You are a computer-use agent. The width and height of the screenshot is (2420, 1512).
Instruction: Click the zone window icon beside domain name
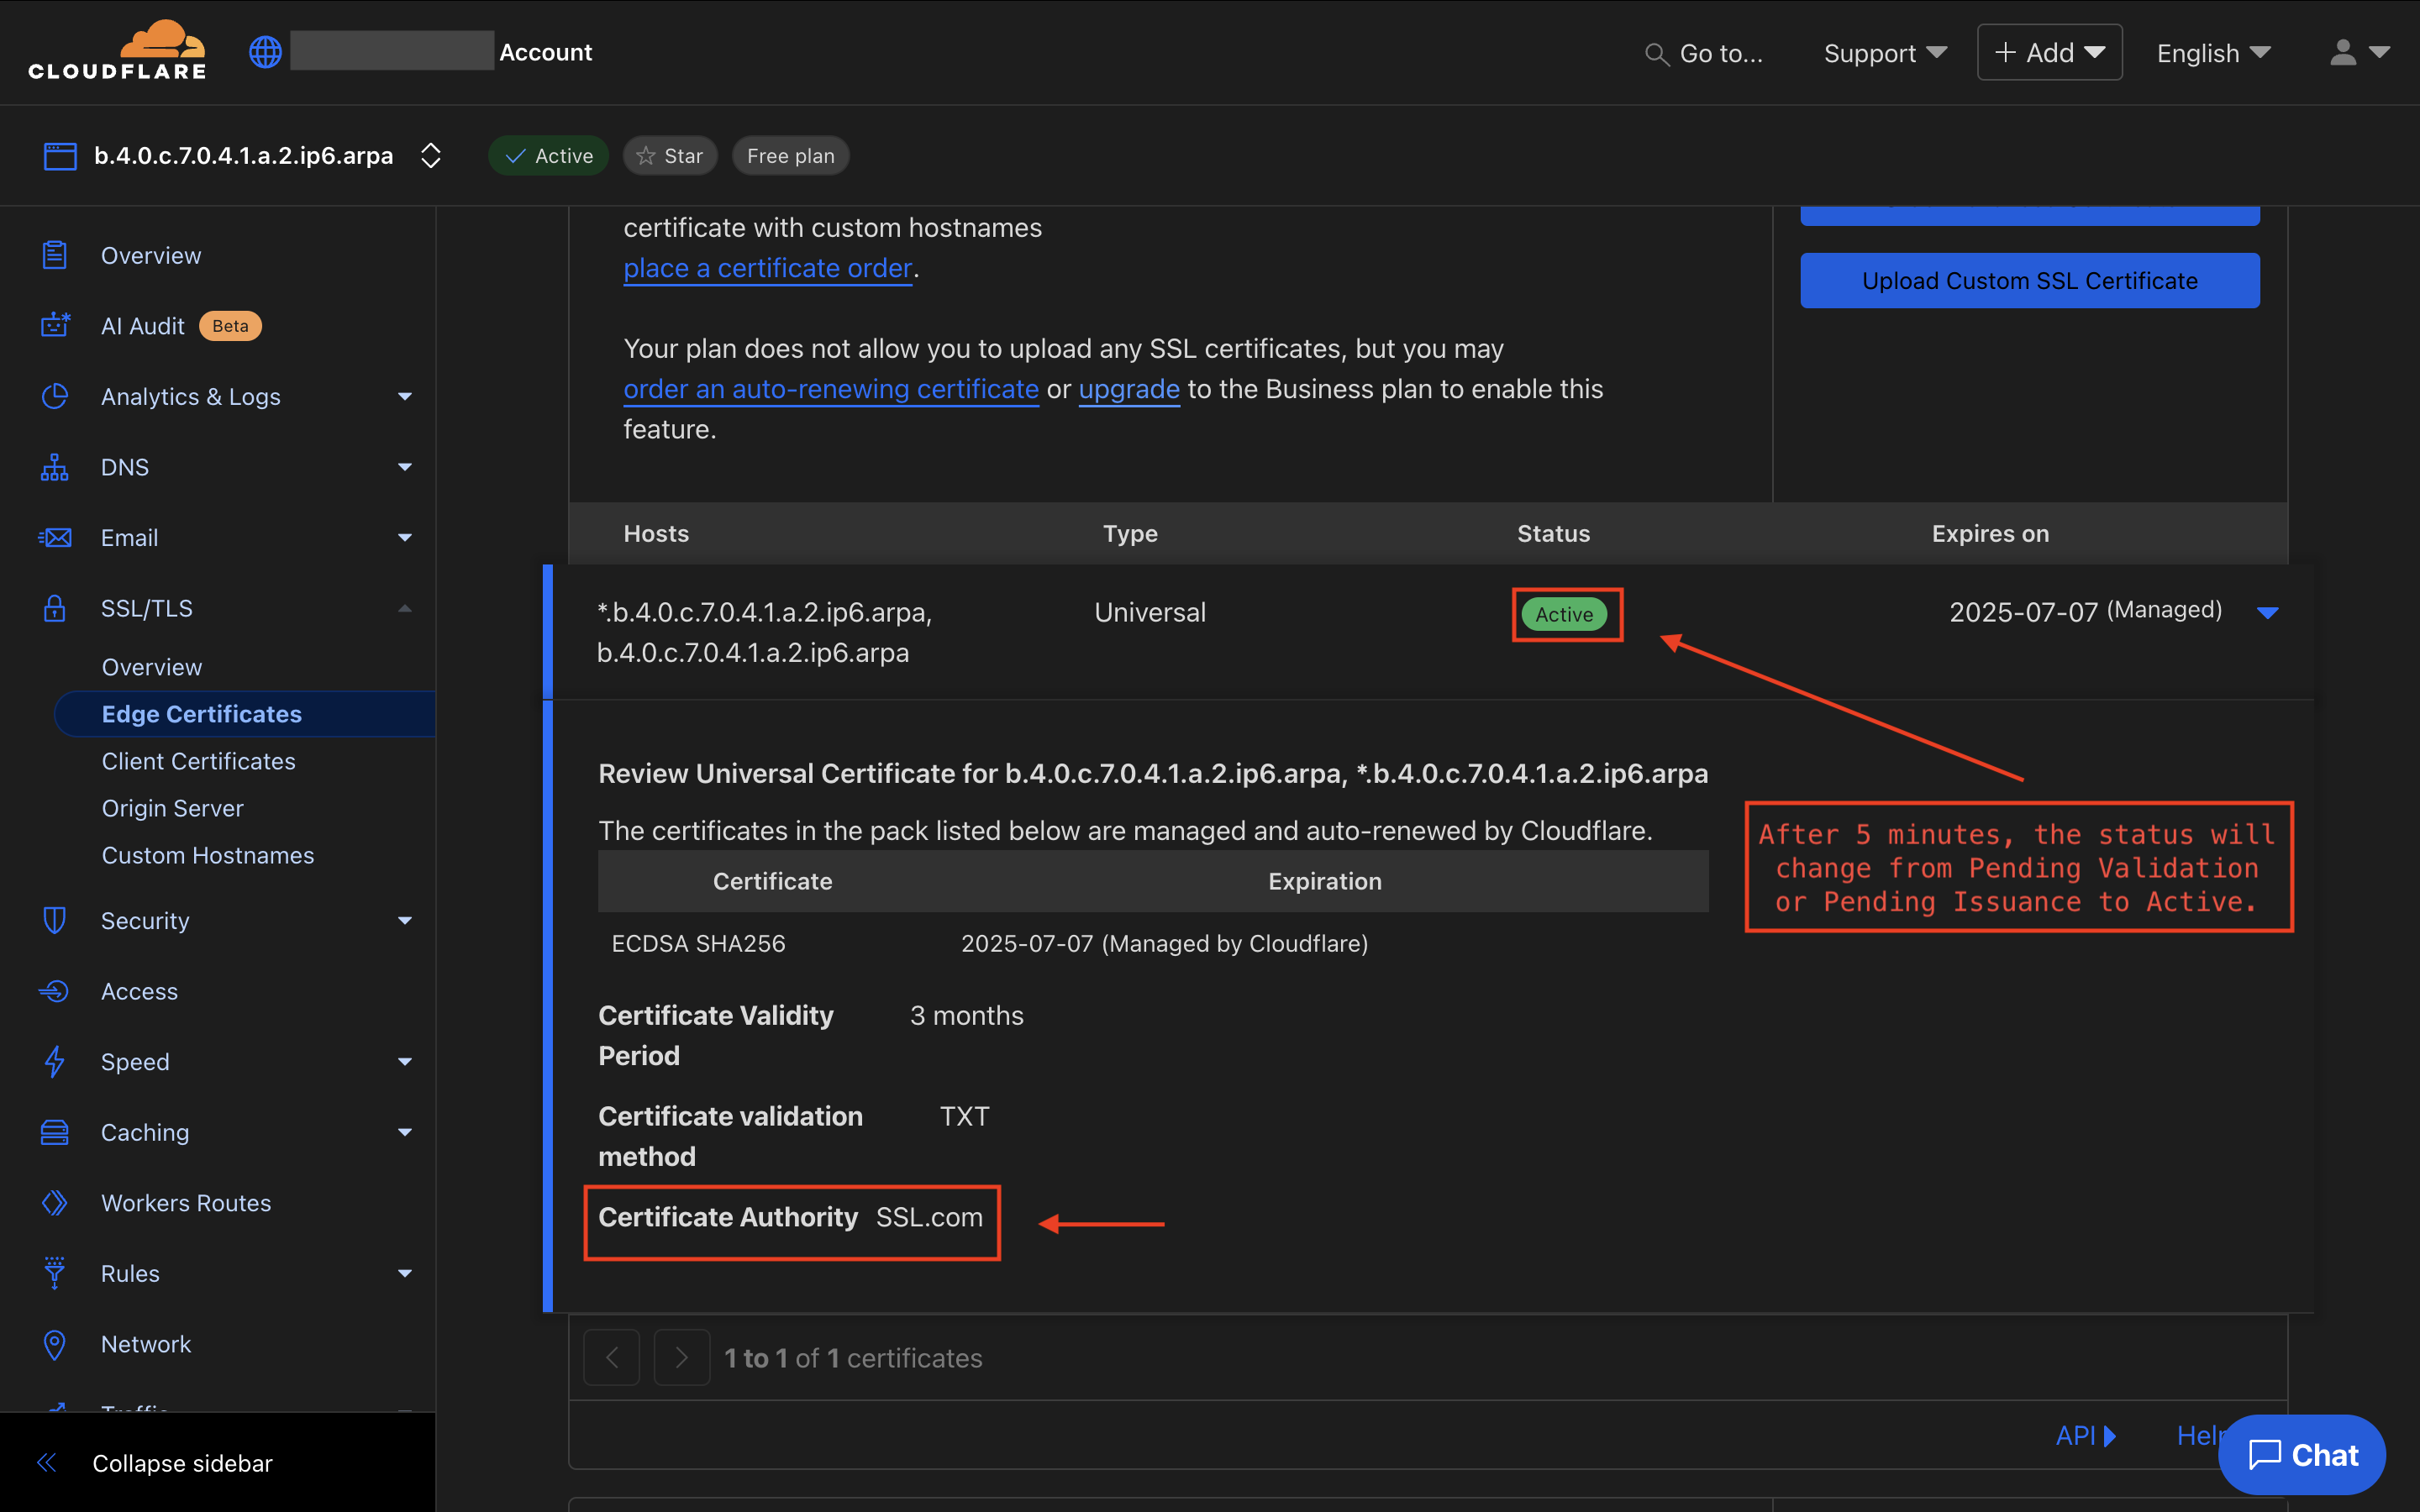pyautogui.click(x=60, y=156)
